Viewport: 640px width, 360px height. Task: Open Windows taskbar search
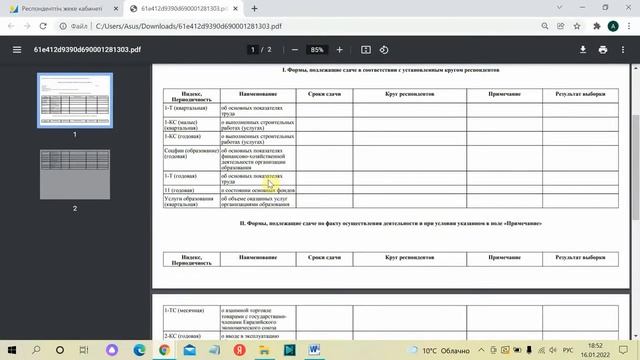coord(36,350)
